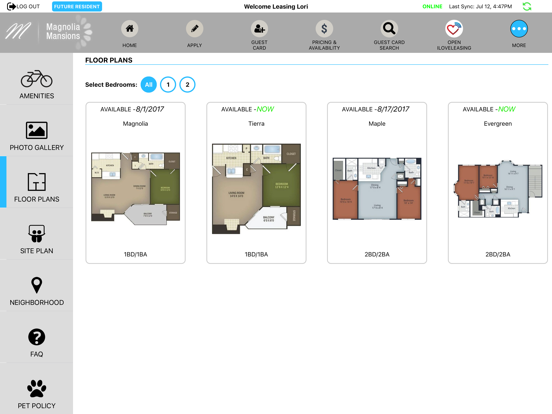The width and height of the screenshot is (552, 414).
Task: Open Pricing & Availability dollar icon
Action: tap(324, 29)
